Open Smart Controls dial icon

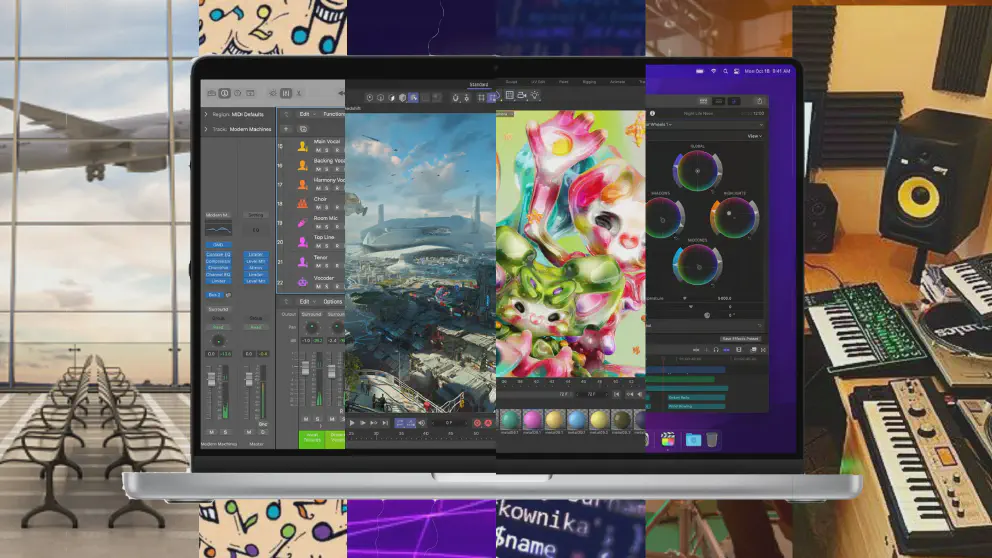click(x=273, y=93)
